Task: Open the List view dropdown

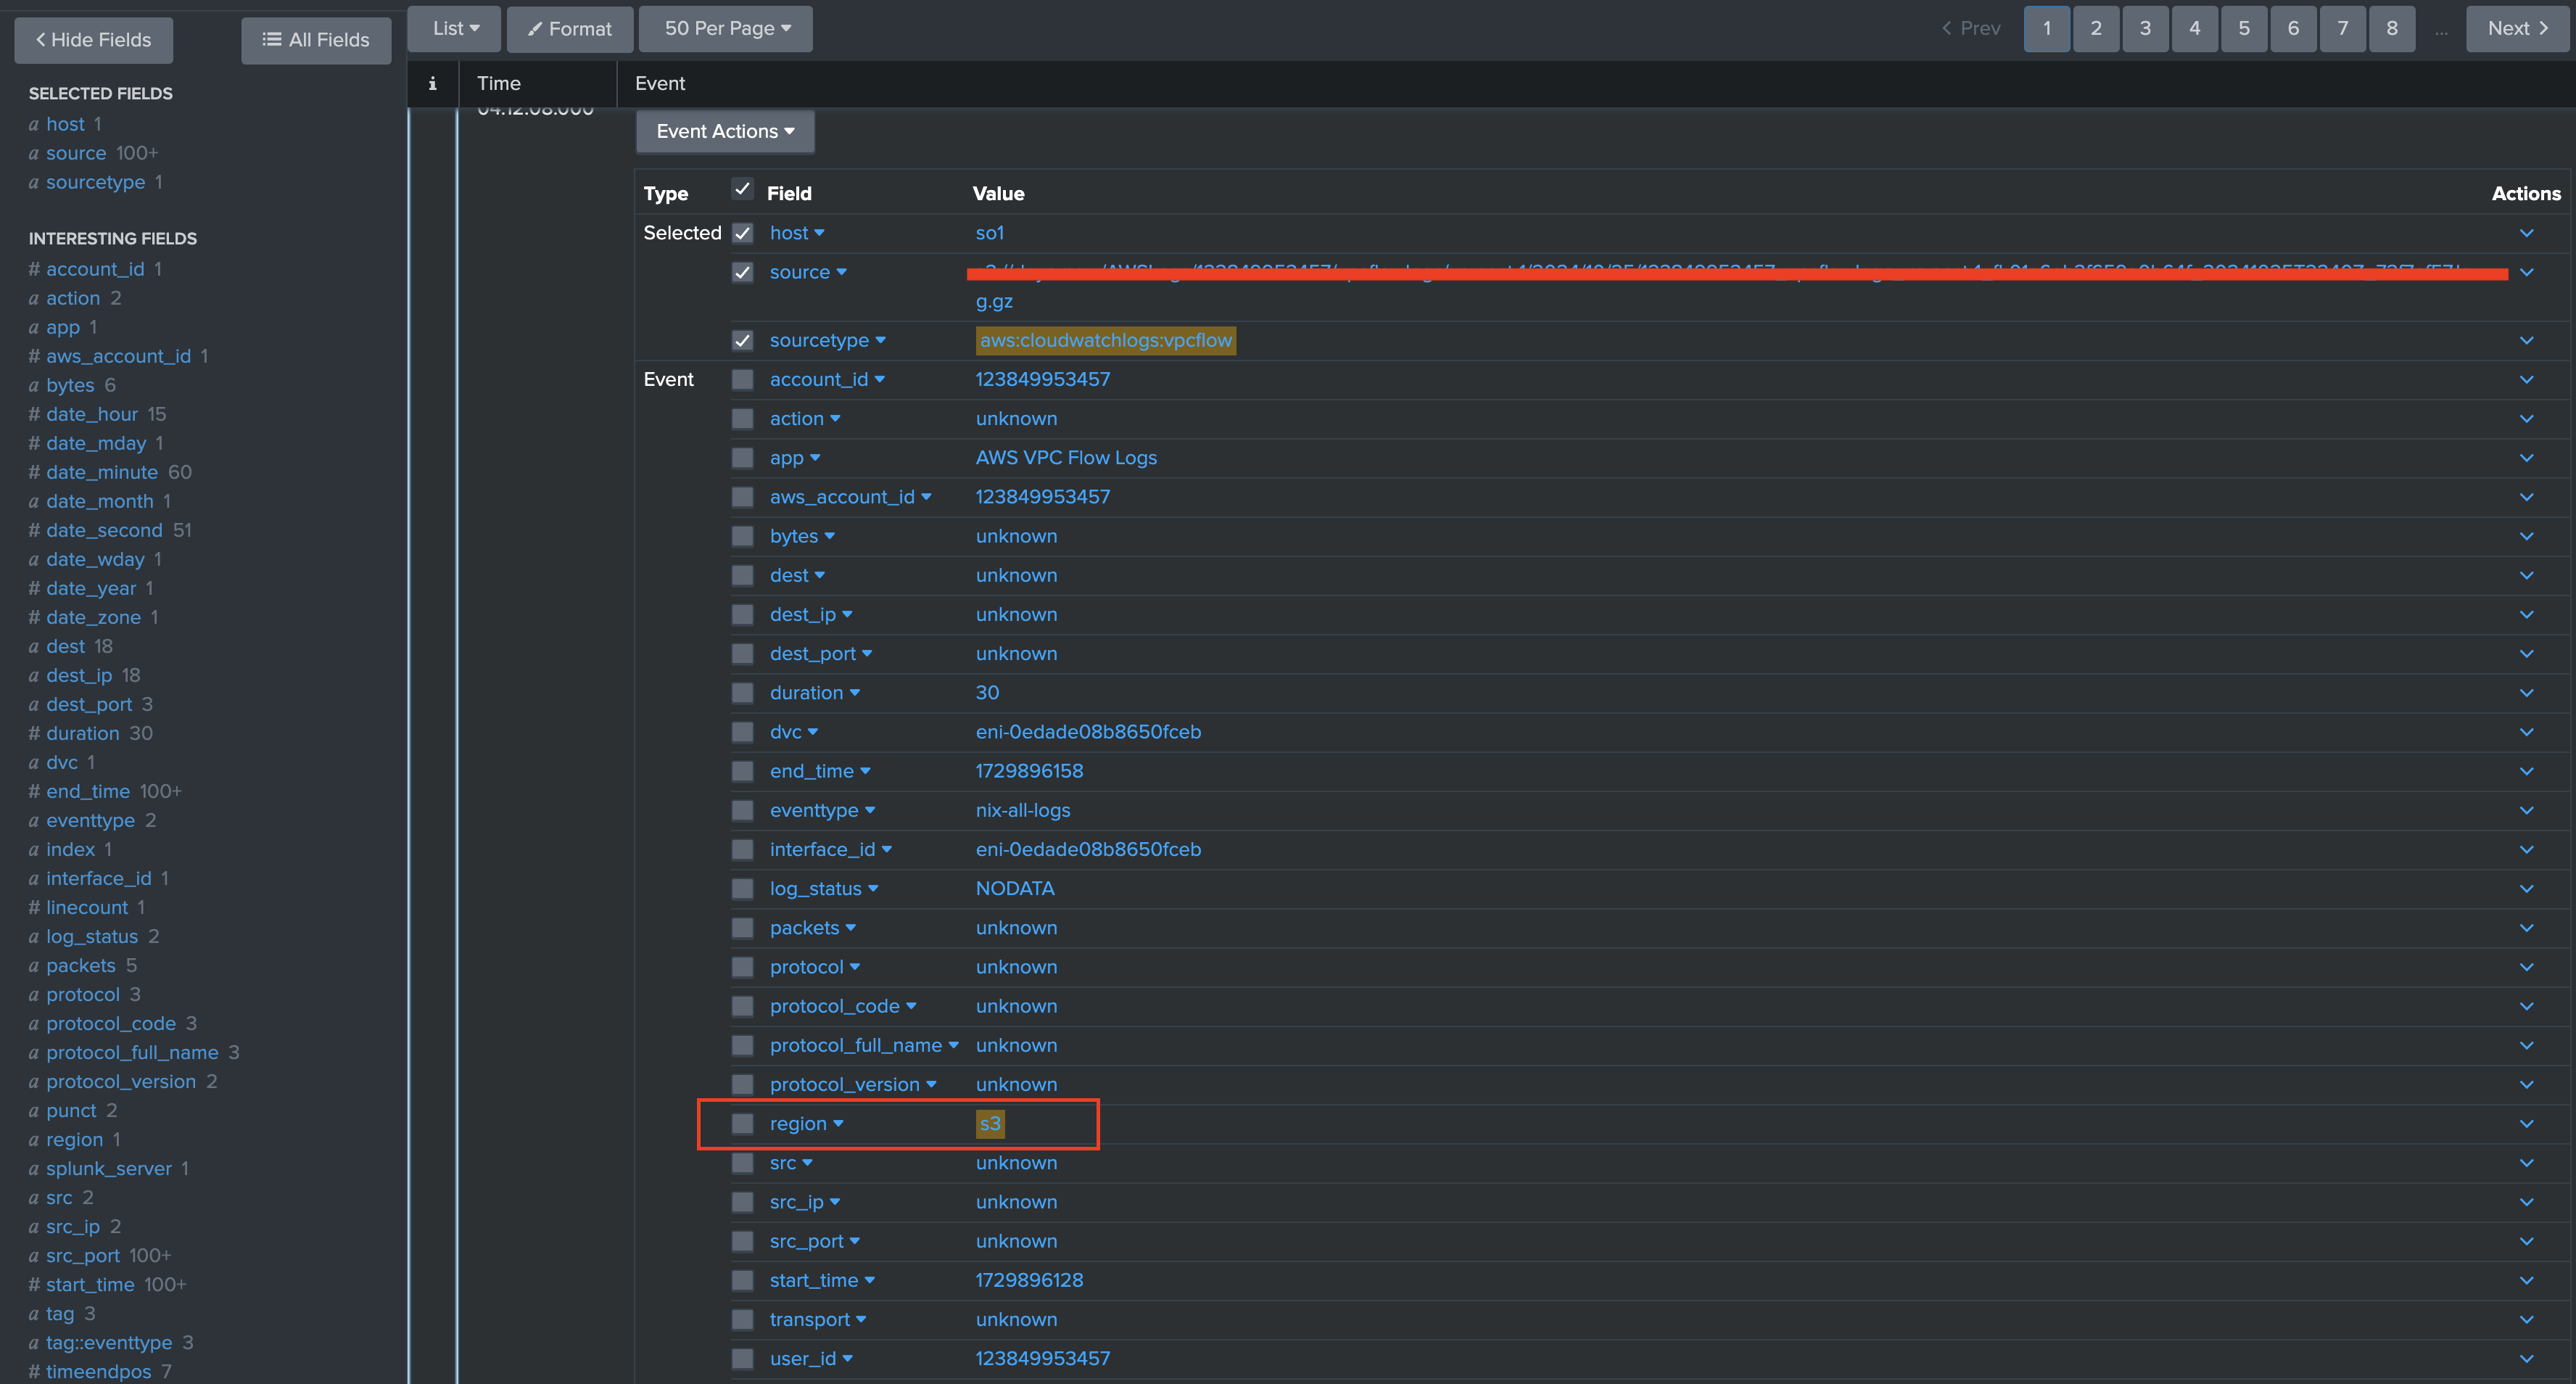Action: pyautogui.click(x=453, y=29)
